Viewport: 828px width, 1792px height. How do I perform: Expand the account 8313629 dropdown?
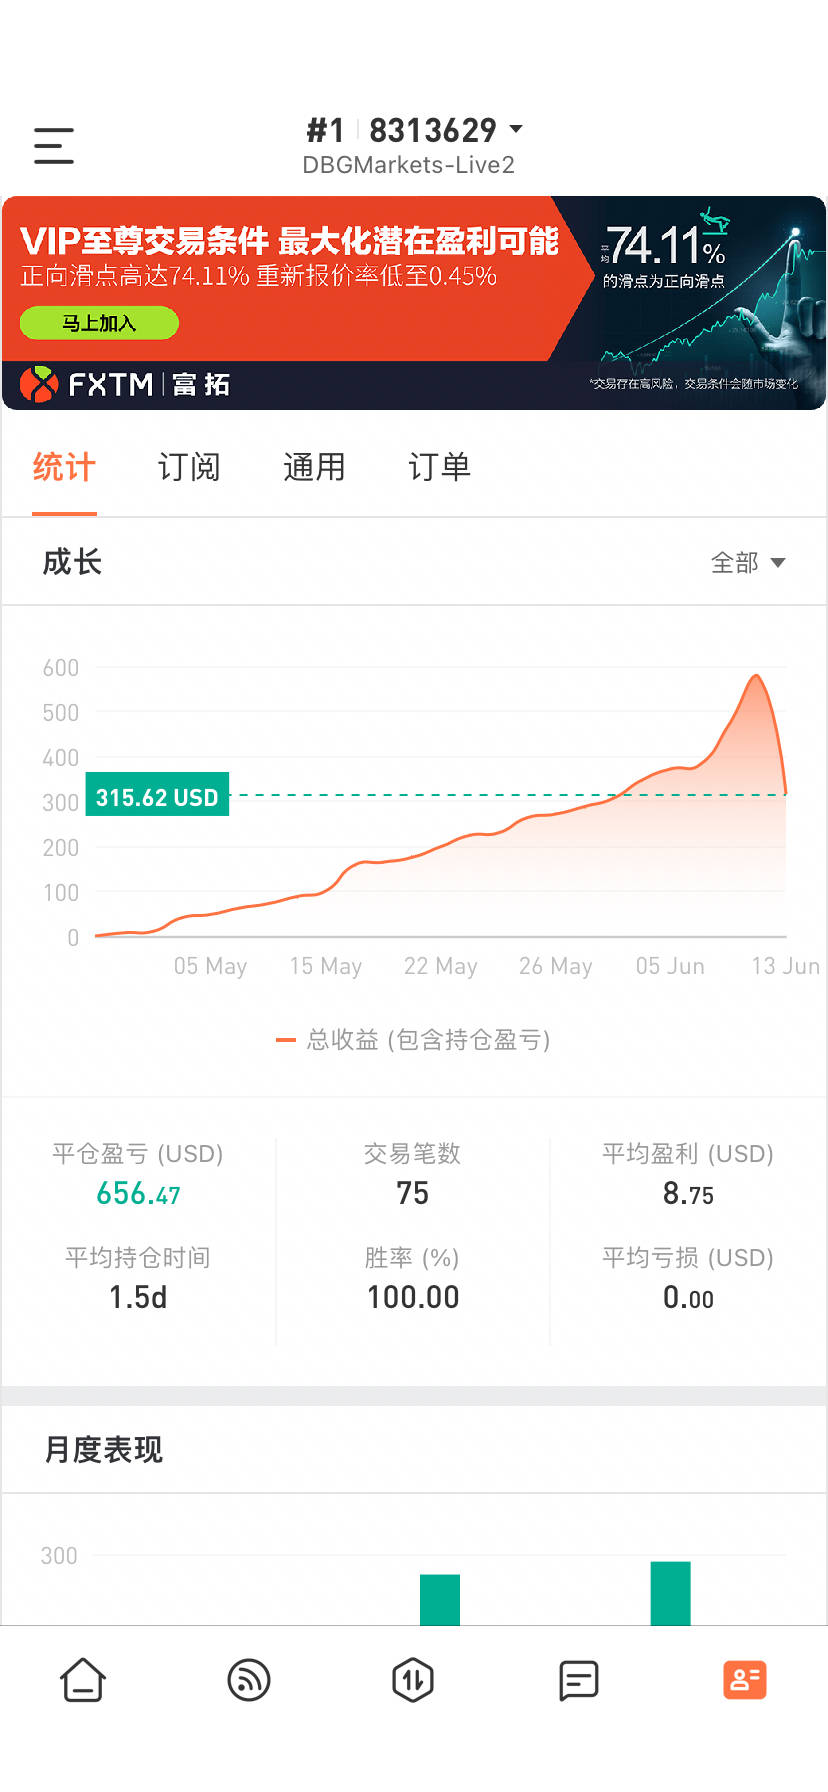pyautogui.click(x=516, y=130)
